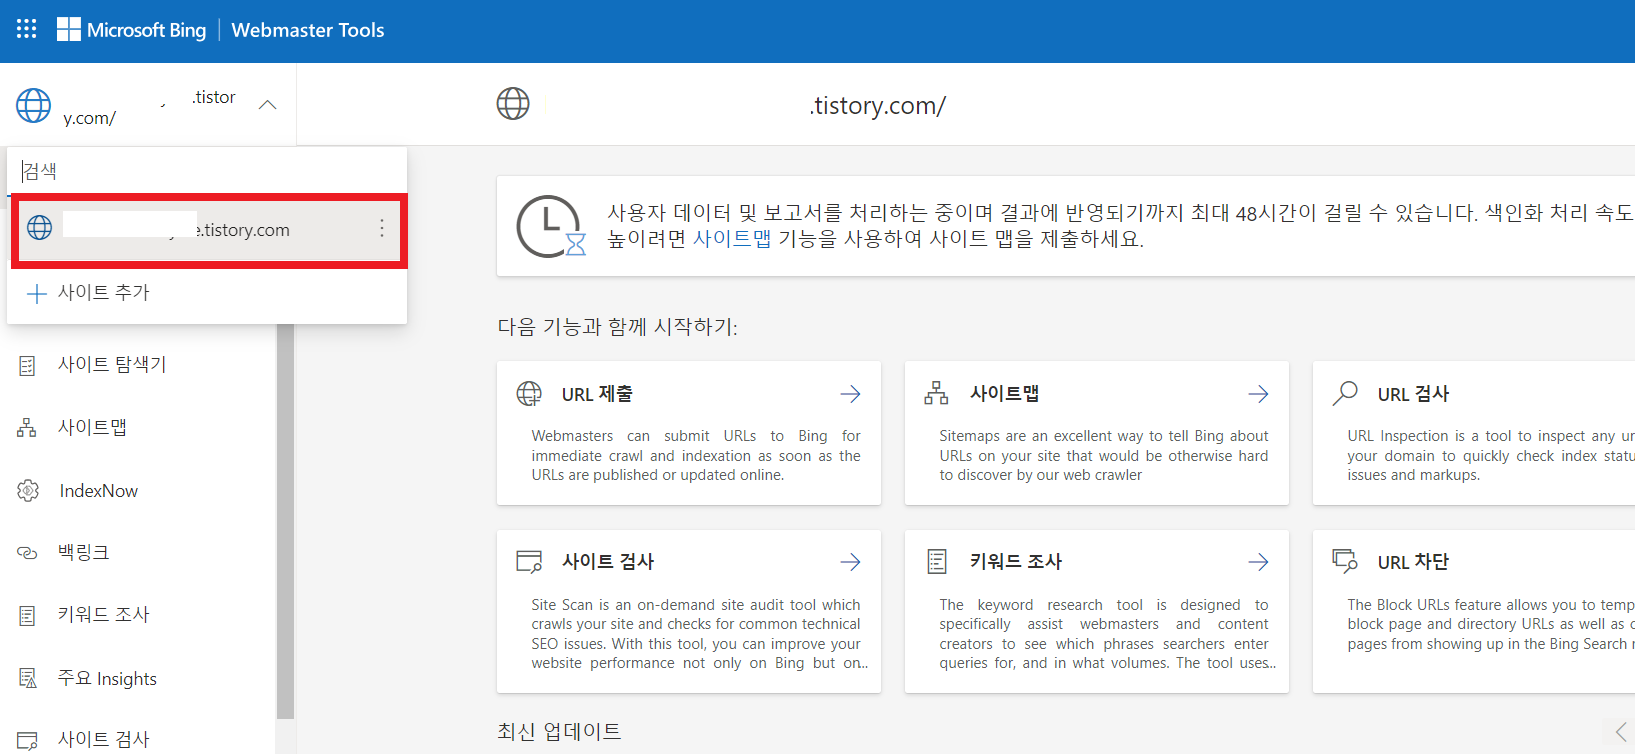Screen dimensions: 1635x754
Task: Click the globe icon in site selector header
Action: tap(33, 105)
